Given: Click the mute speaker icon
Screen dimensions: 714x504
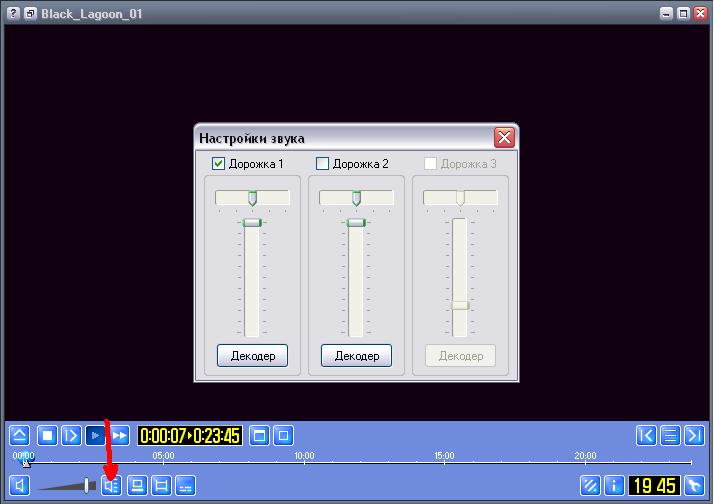Looking at the screenshot, I should 19,486.
